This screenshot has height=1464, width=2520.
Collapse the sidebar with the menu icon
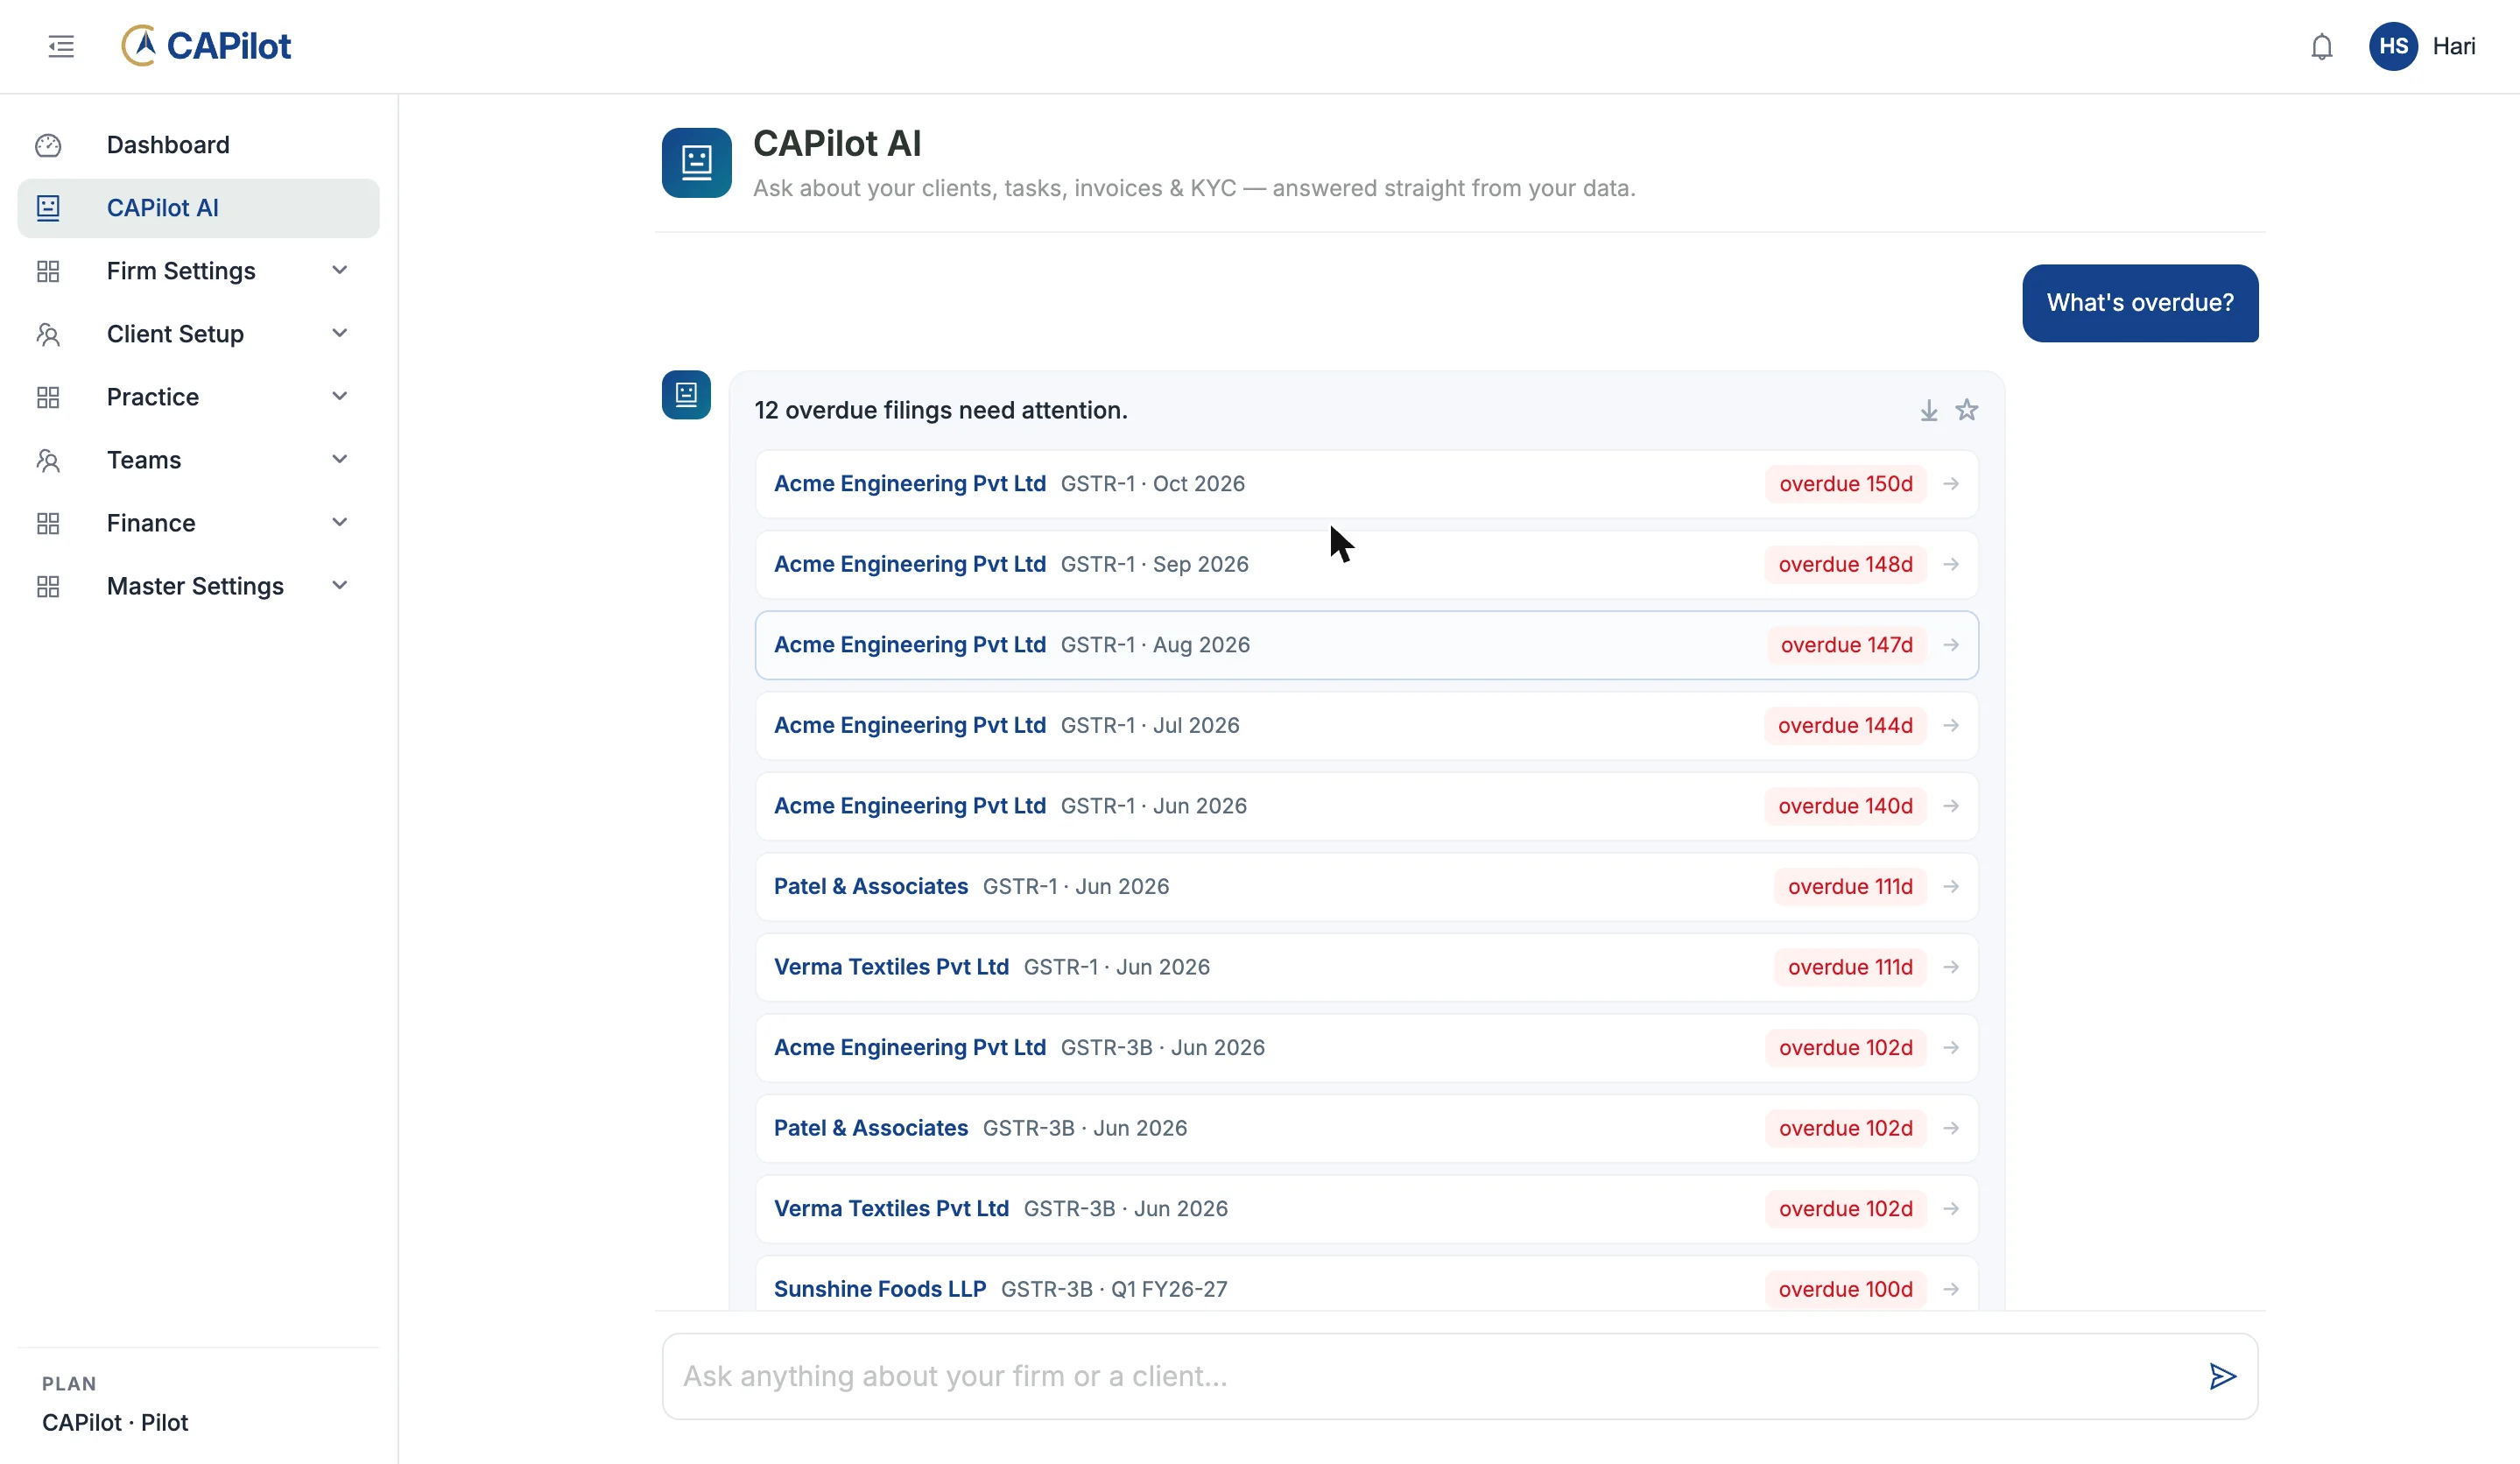[61, 46]
